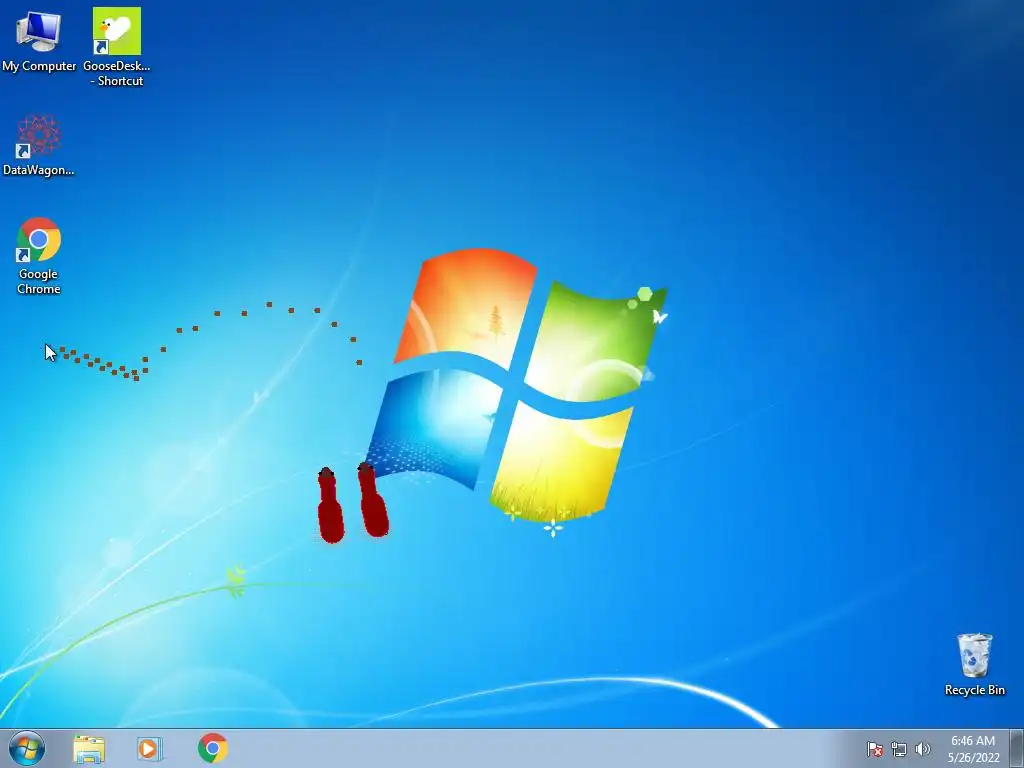Open Action Center flag in tray

tap(874, 749)
